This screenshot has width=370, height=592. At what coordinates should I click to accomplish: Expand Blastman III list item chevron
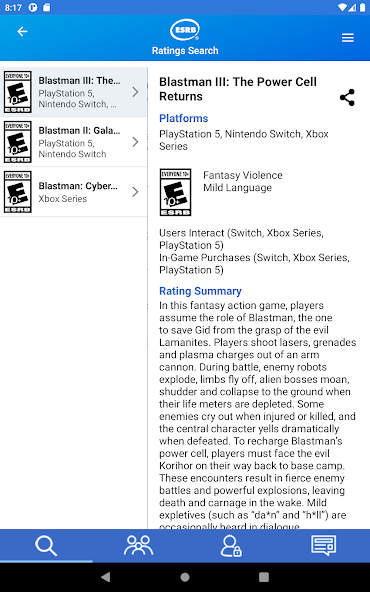136,92
